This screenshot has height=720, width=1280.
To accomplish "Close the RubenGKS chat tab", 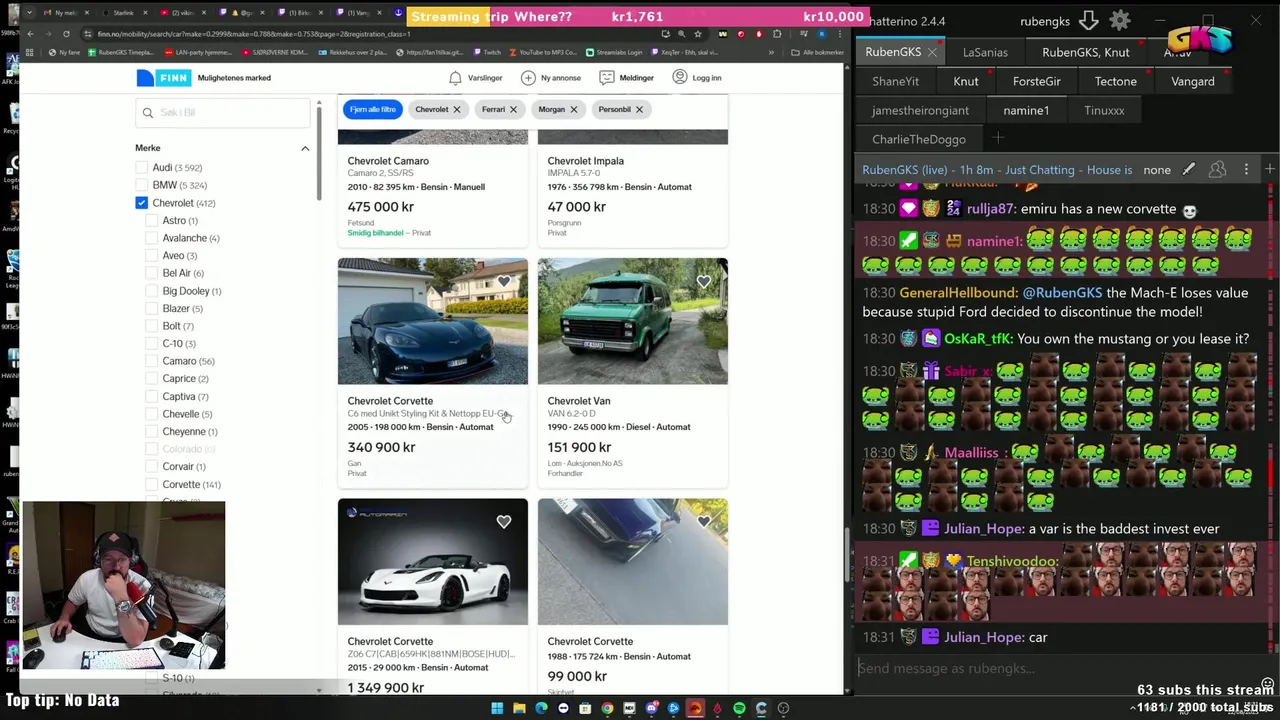I will [x=932, y=52].
